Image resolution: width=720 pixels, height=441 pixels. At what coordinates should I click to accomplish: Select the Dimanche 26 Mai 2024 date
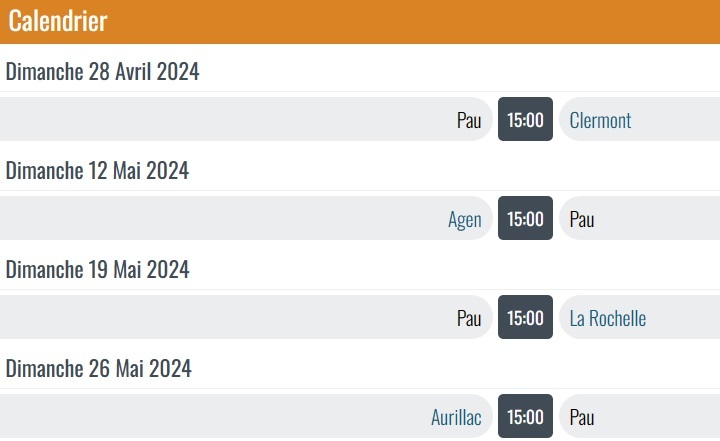pos(98,369)
